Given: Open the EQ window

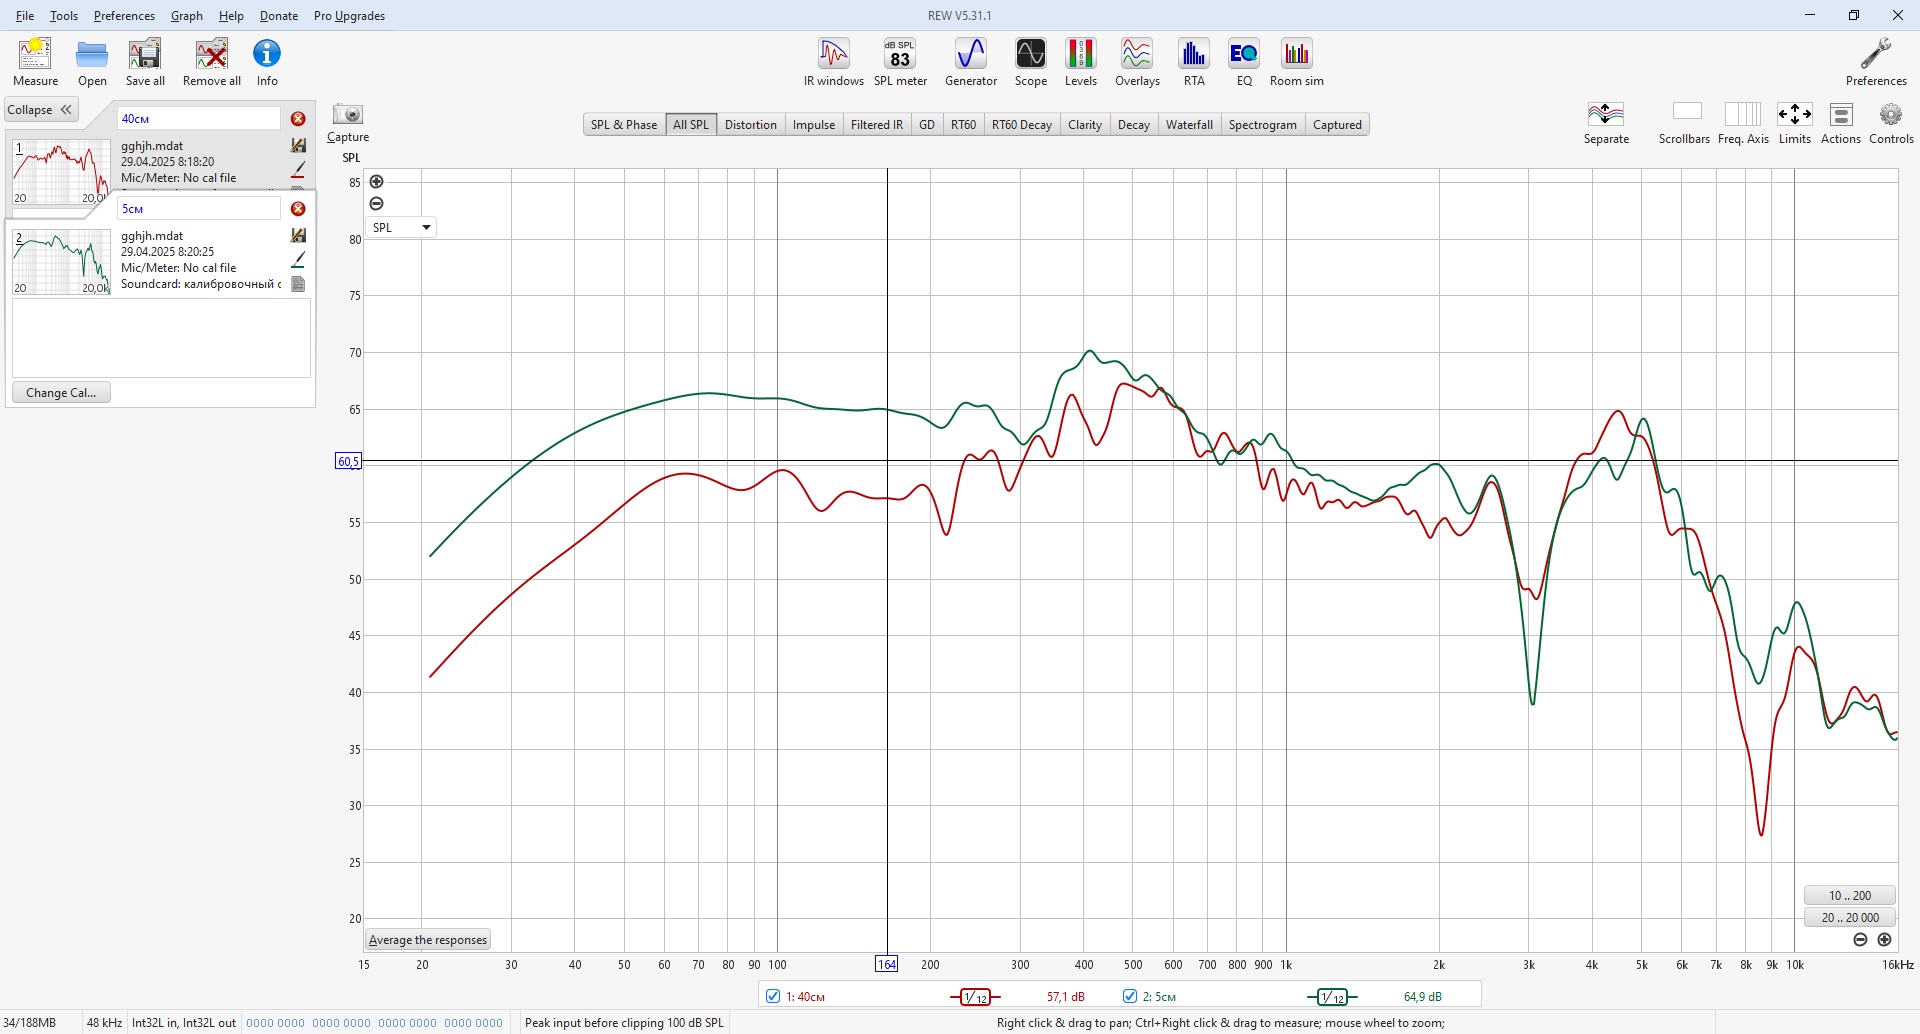Looking at the screenshot, I should click(1244, 62).
